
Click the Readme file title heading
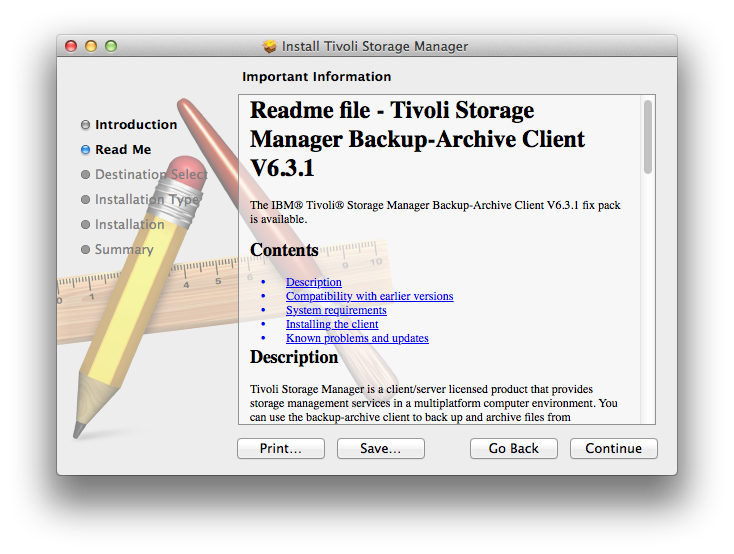point(417,139)
